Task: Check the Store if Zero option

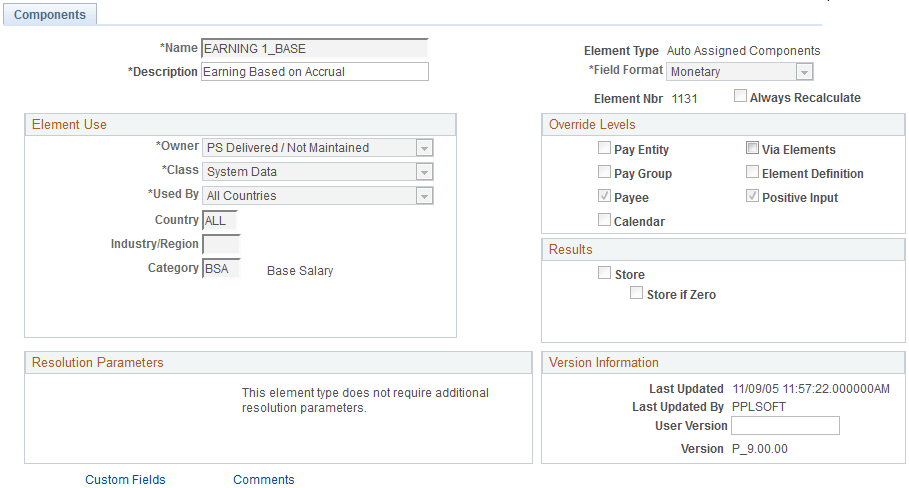Action: (636, 293)
